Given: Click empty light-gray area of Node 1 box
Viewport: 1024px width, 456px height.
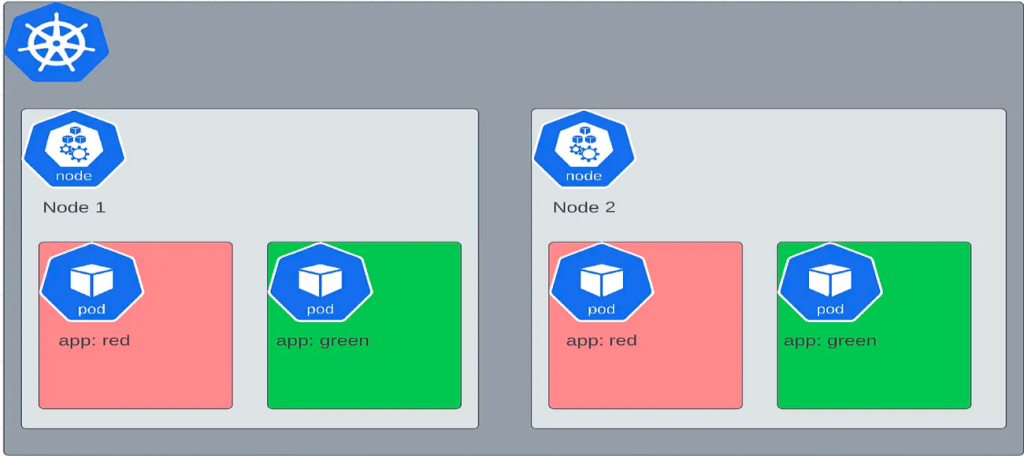Looking at the screenshot, I should (x=300, y=170).
